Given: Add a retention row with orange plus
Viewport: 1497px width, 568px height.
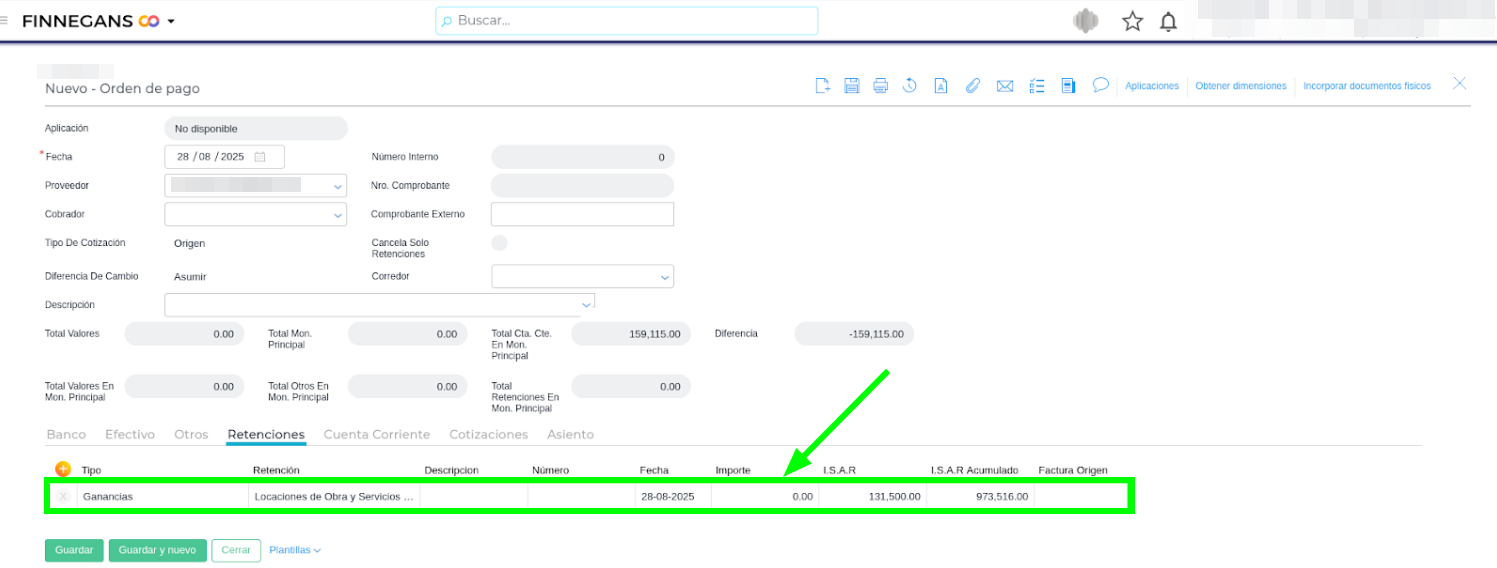Looking at the screenshot, I should (62, 469).
